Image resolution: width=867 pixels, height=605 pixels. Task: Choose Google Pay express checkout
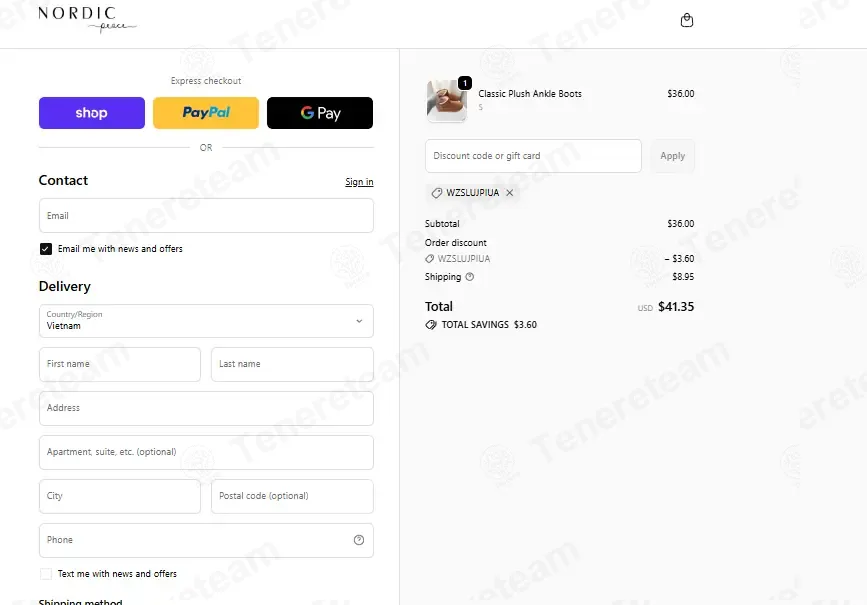point(320,113)
